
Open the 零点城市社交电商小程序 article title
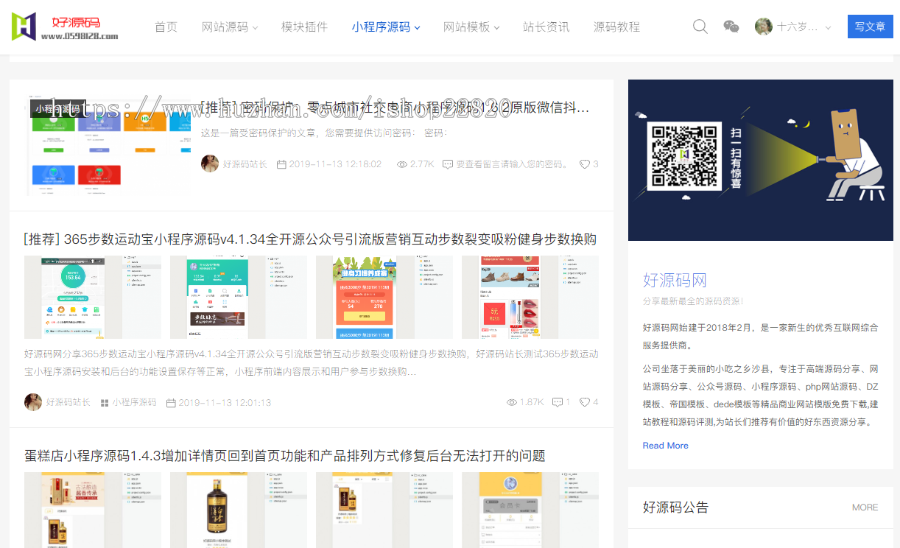(x=395, y=107)
